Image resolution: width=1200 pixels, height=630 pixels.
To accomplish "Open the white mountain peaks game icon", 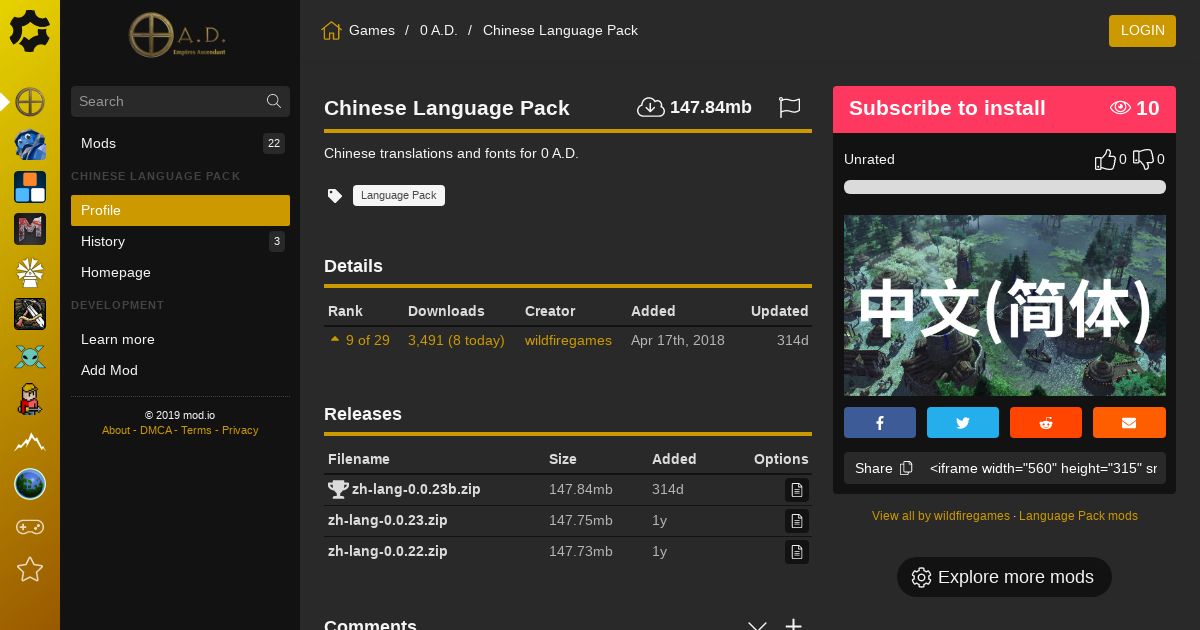I will (30, 442).
